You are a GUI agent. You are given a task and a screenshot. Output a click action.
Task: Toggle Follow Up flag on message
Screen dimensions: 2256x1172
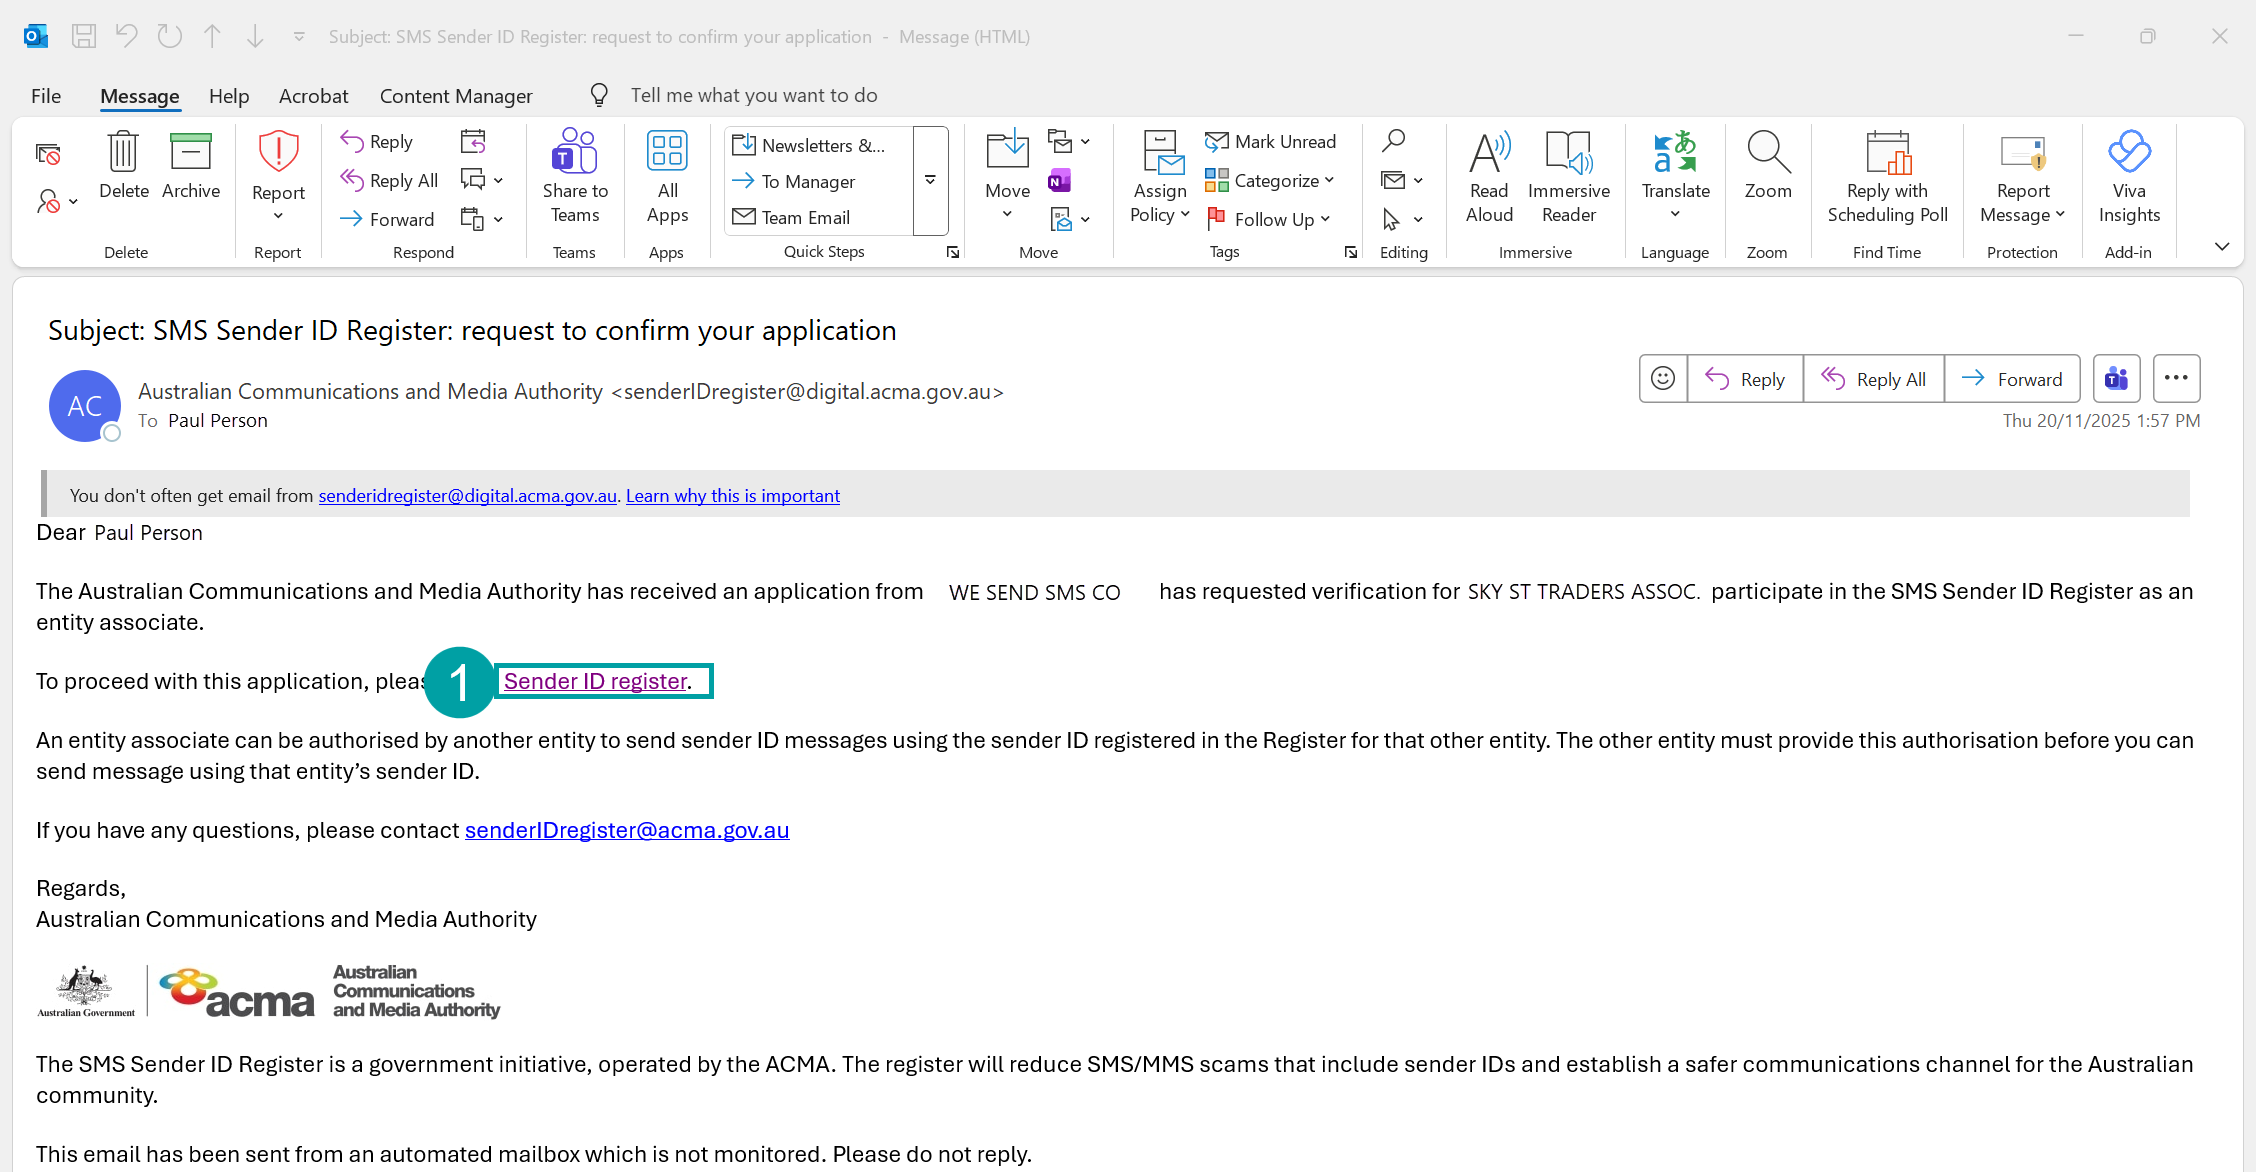click(1269, 218)
